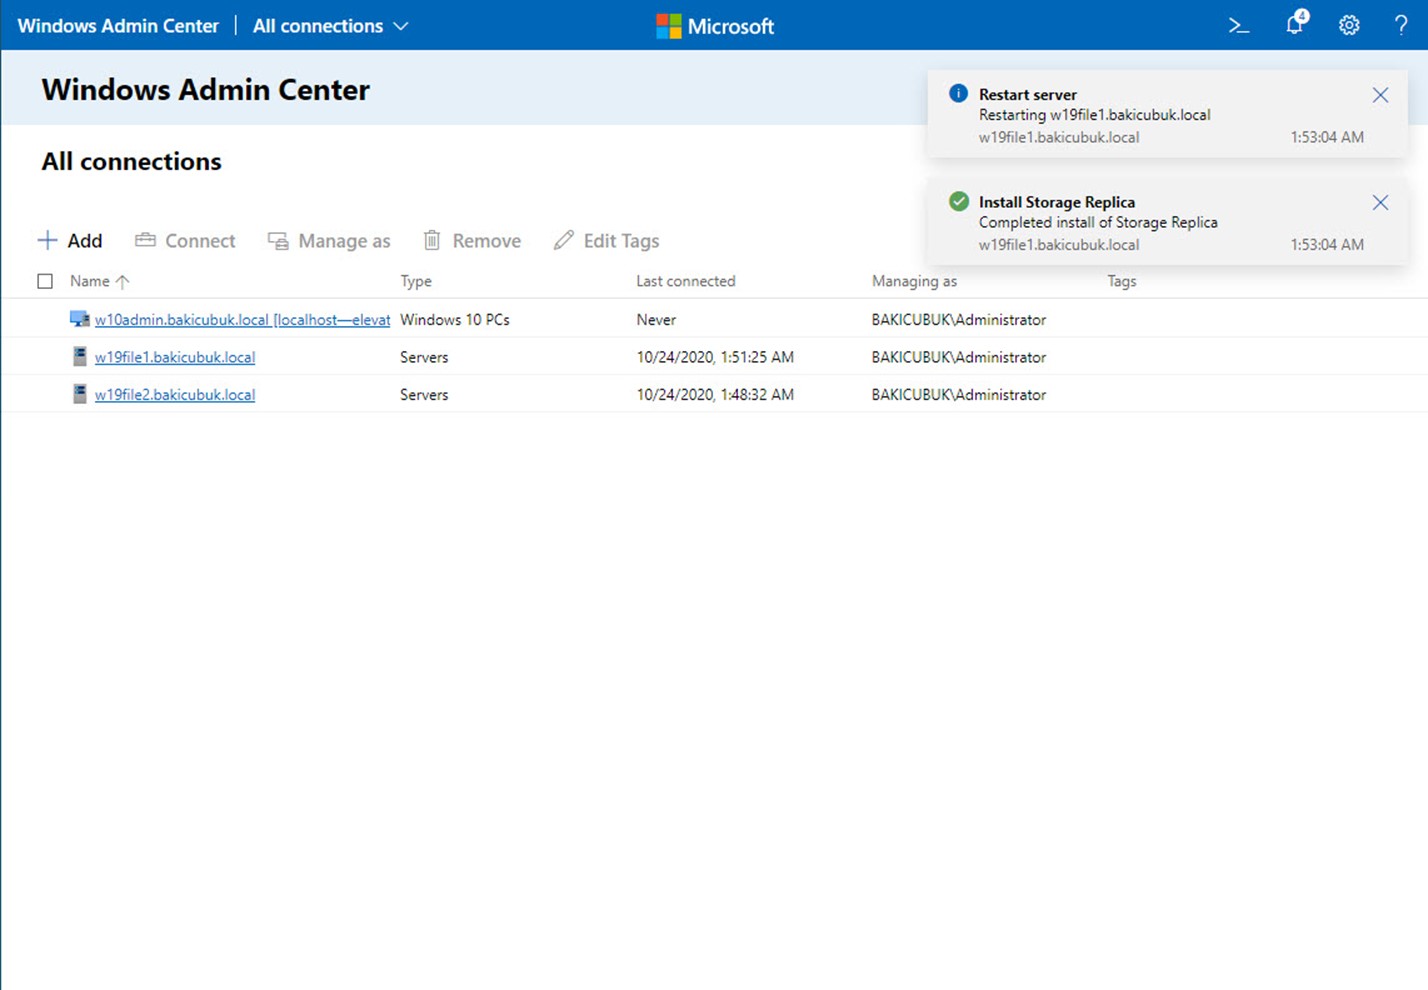This screenshot has height=990, width=1428.
Task: Click the Restart server notification title
Action: pyautogui.click(x=1028, y=94)
